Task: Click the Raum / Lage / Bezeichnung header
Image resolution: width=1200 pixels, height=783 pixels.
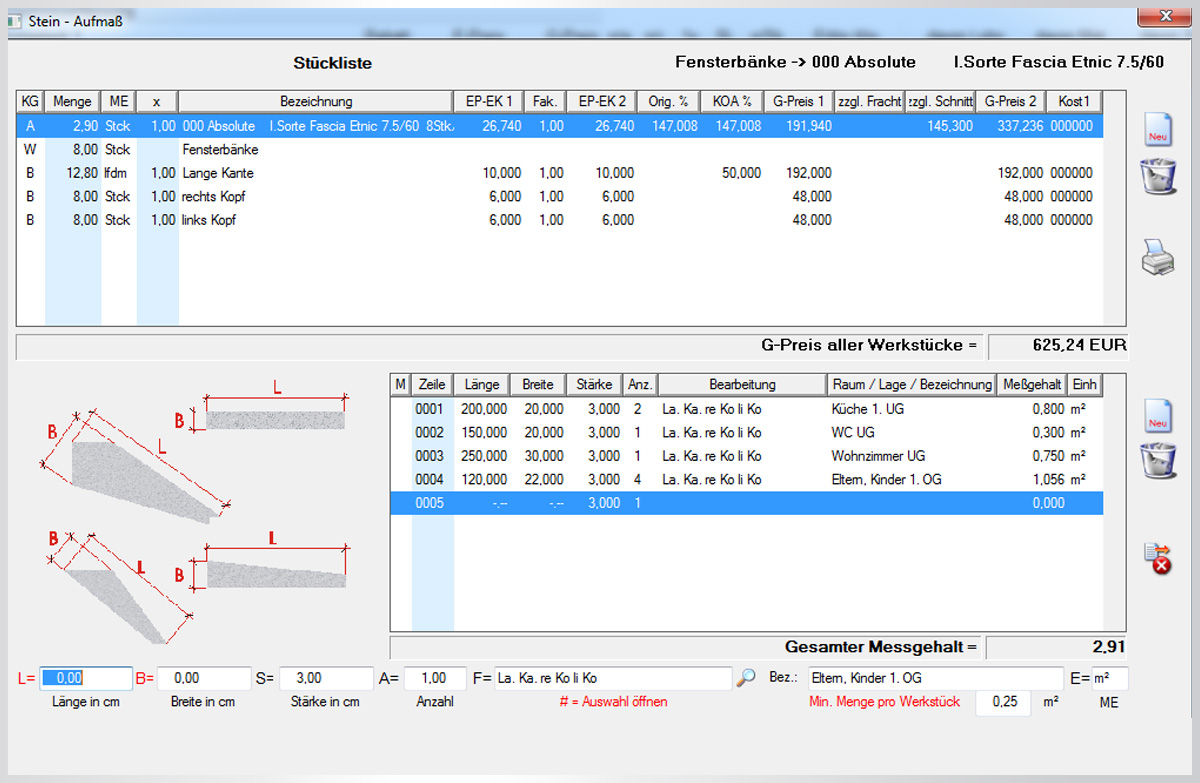Action: coord(912,384)
